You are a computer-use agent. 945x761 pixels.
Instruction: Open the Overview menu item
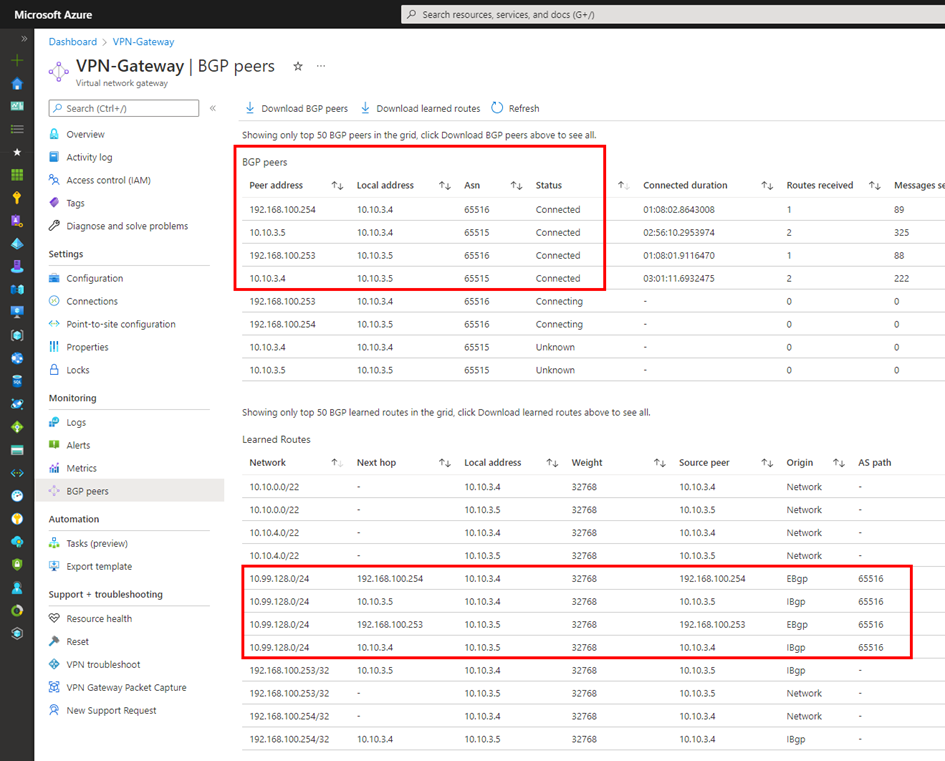(x=86, y=134)
